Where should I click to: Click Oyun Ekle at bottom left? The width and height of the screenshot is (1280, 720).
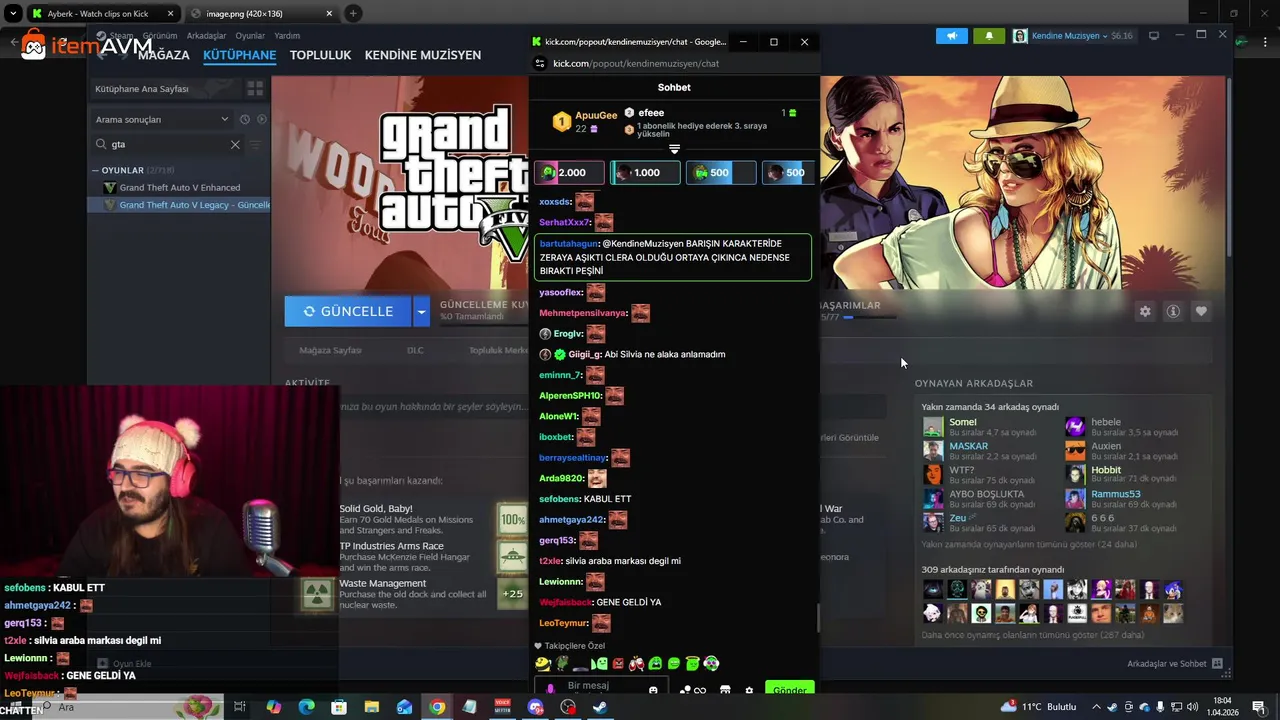coord(124,664)
